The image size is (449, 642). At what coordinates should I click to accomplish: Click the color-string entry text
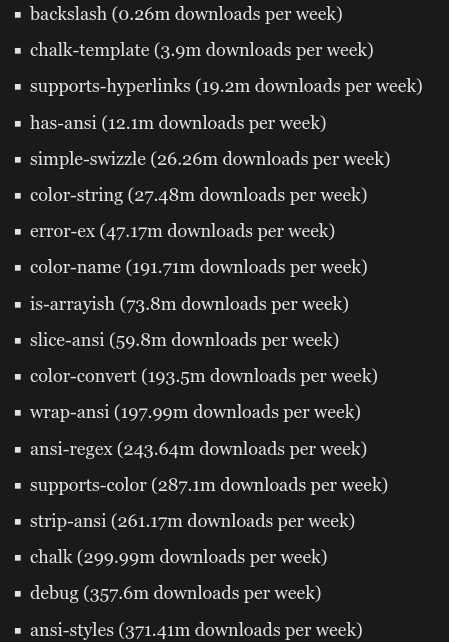(x=199, y=195)
